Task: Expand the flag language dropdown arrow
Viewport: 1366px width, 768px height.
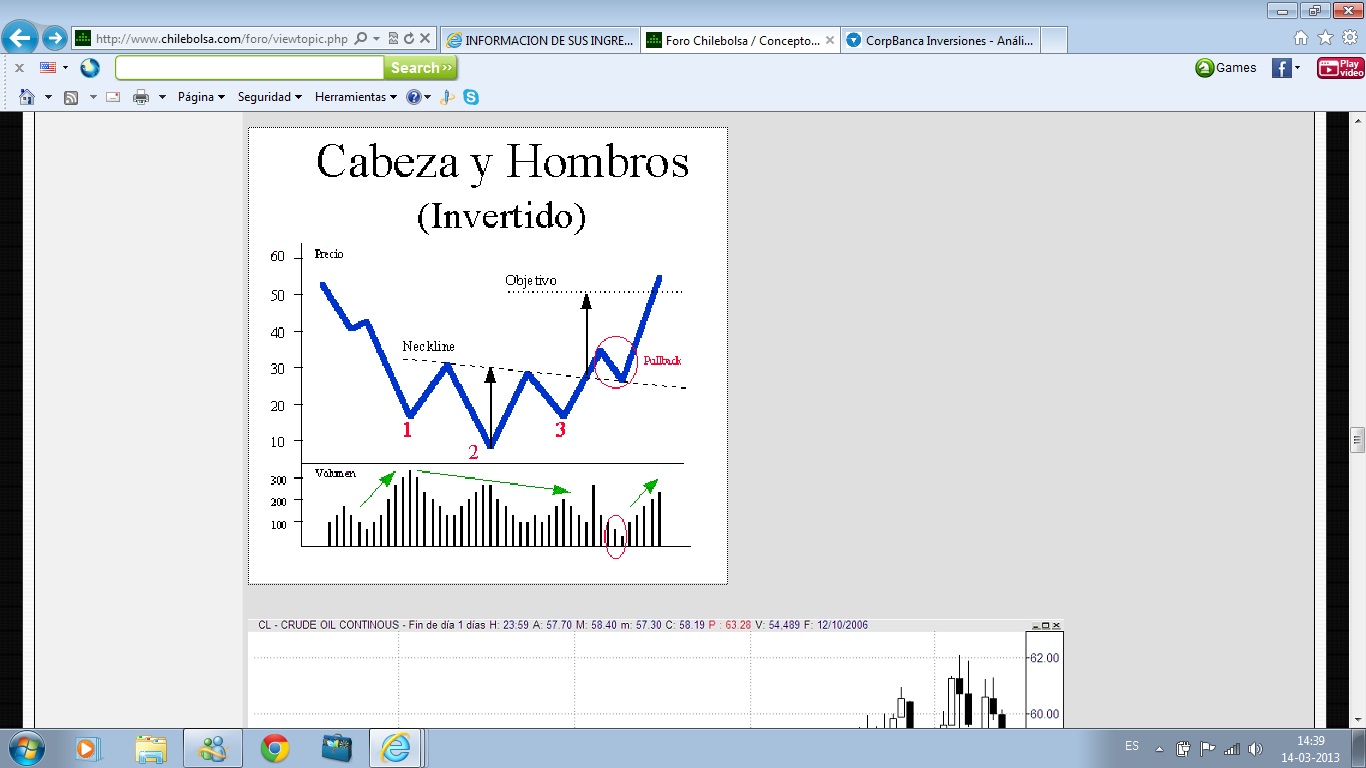Action: [x=65, y=68]
